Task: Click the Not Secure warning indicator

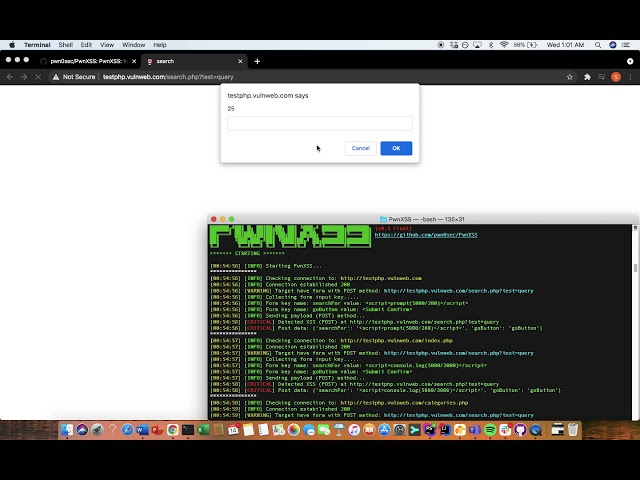Action: [x=74, y=77]
